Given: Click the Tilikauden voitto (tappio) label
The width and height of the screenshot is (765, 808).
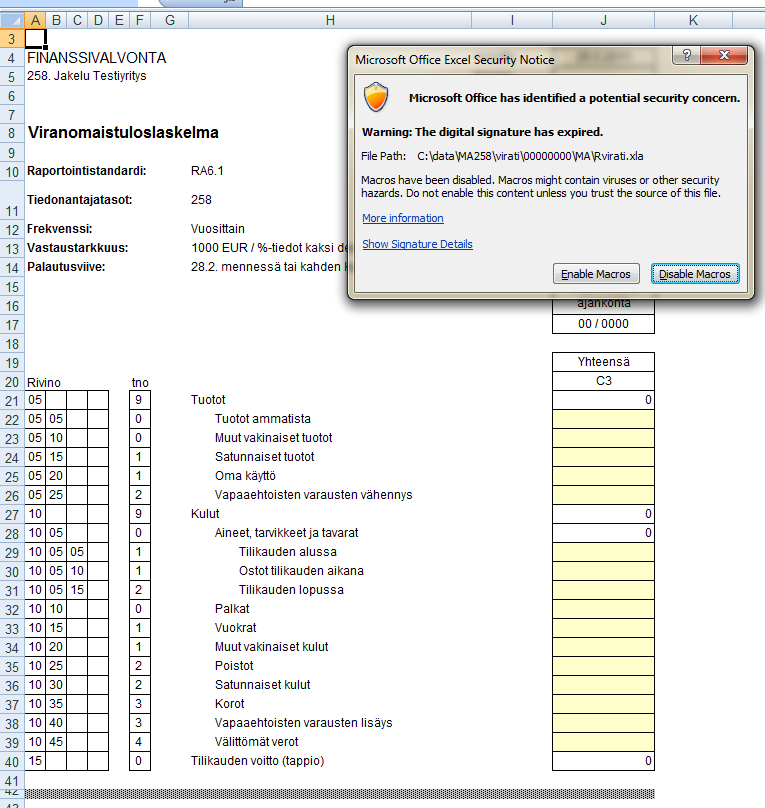Looking at the screenshot, I should tap(258, 761).
